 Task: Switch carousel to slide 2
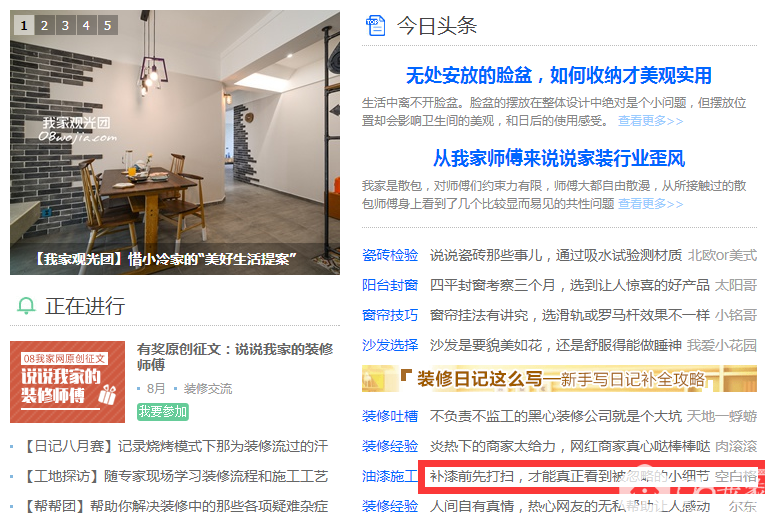click(x=44, y=25)
